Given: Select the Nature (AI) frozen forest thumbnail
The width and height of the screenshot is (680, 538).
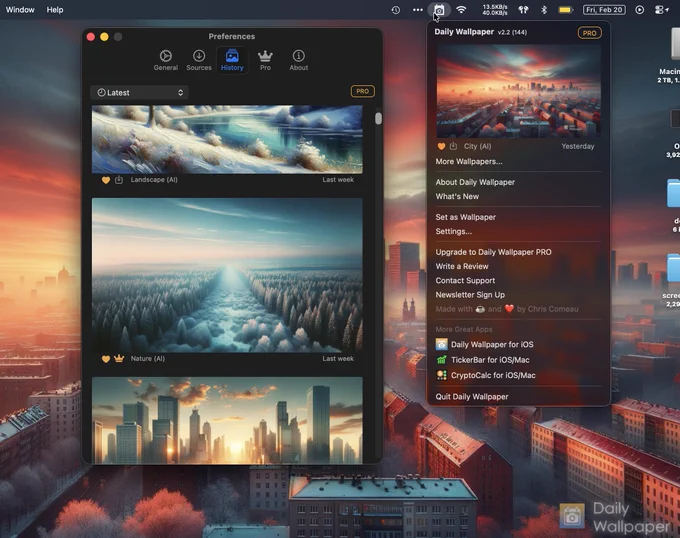Looking at the screenshot, I should point(227,275).
